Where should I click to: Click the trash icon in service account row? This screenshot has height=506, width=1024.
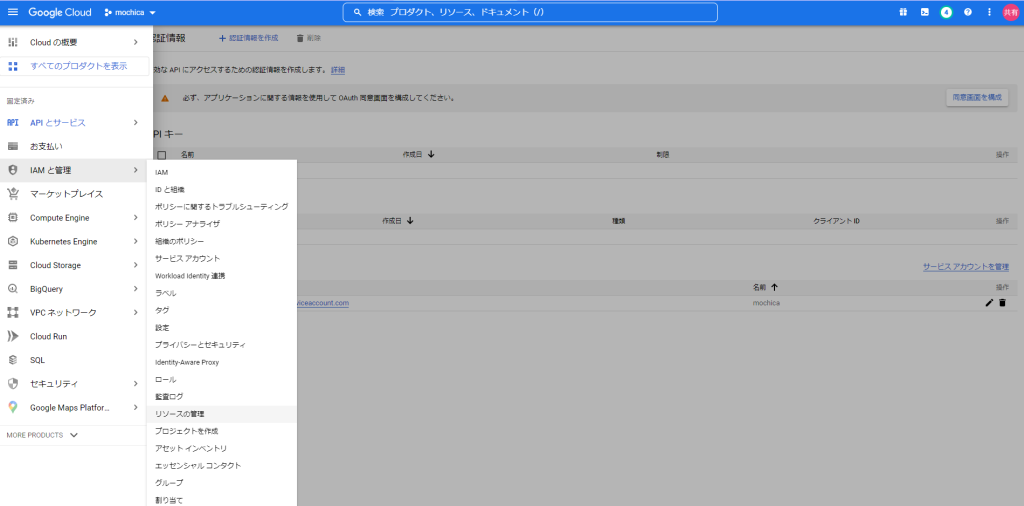1002,302
